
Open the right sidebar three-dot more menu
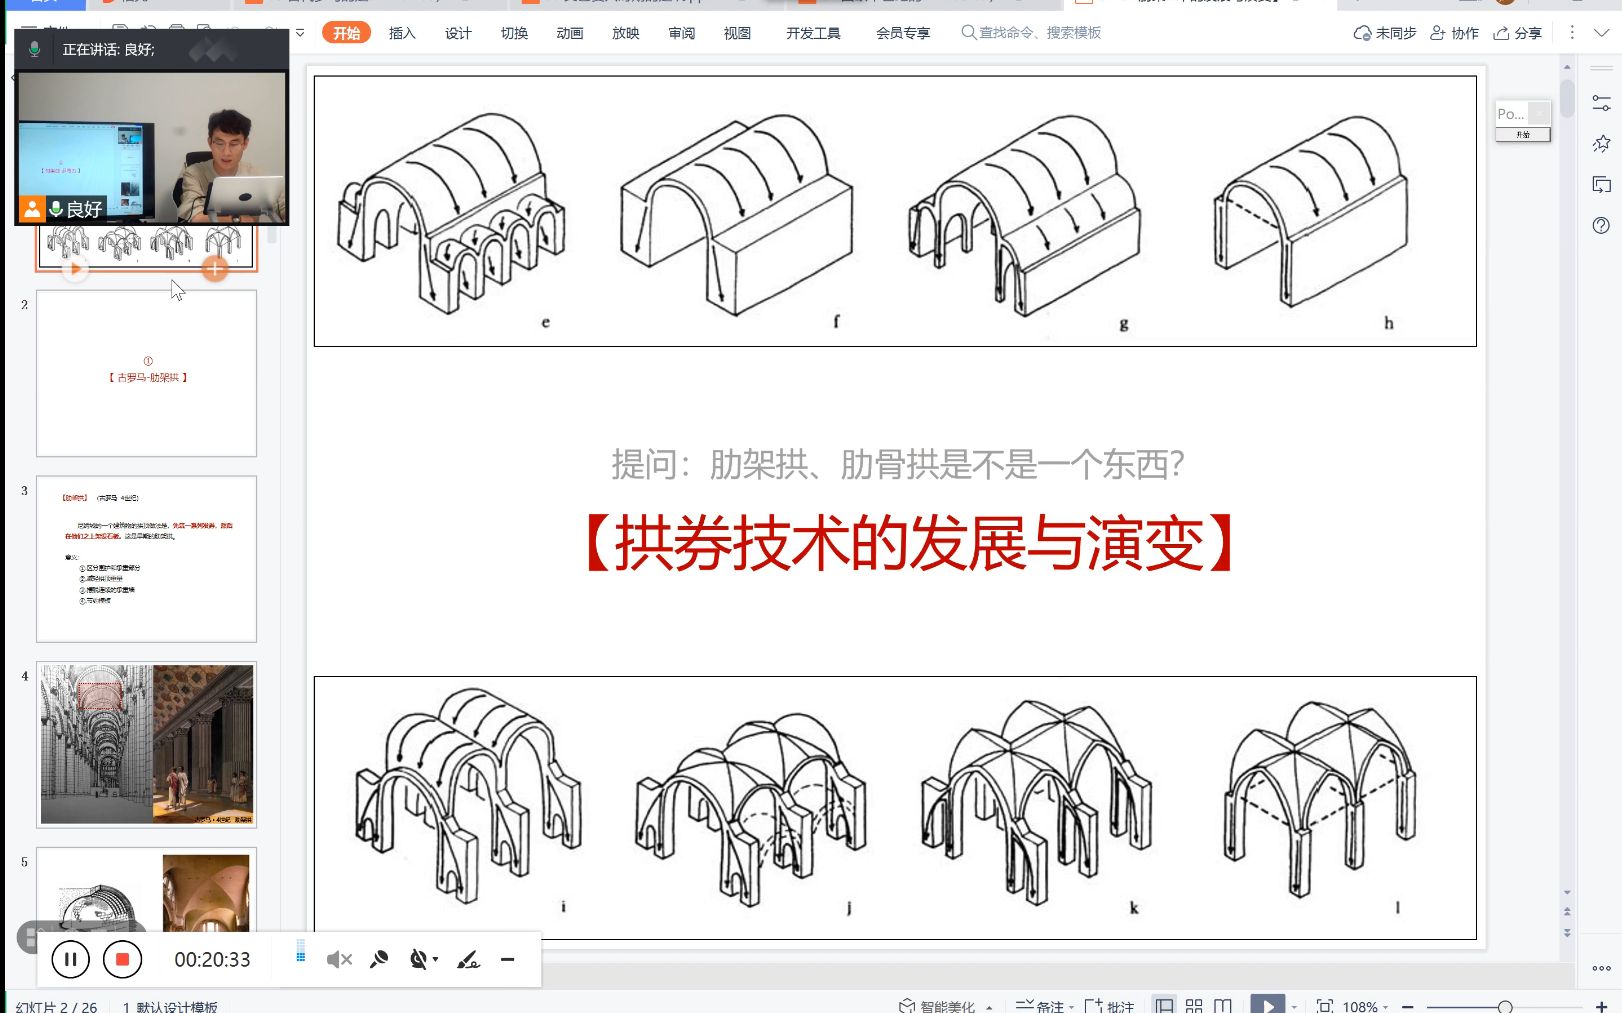click(x=1601, y=968)
